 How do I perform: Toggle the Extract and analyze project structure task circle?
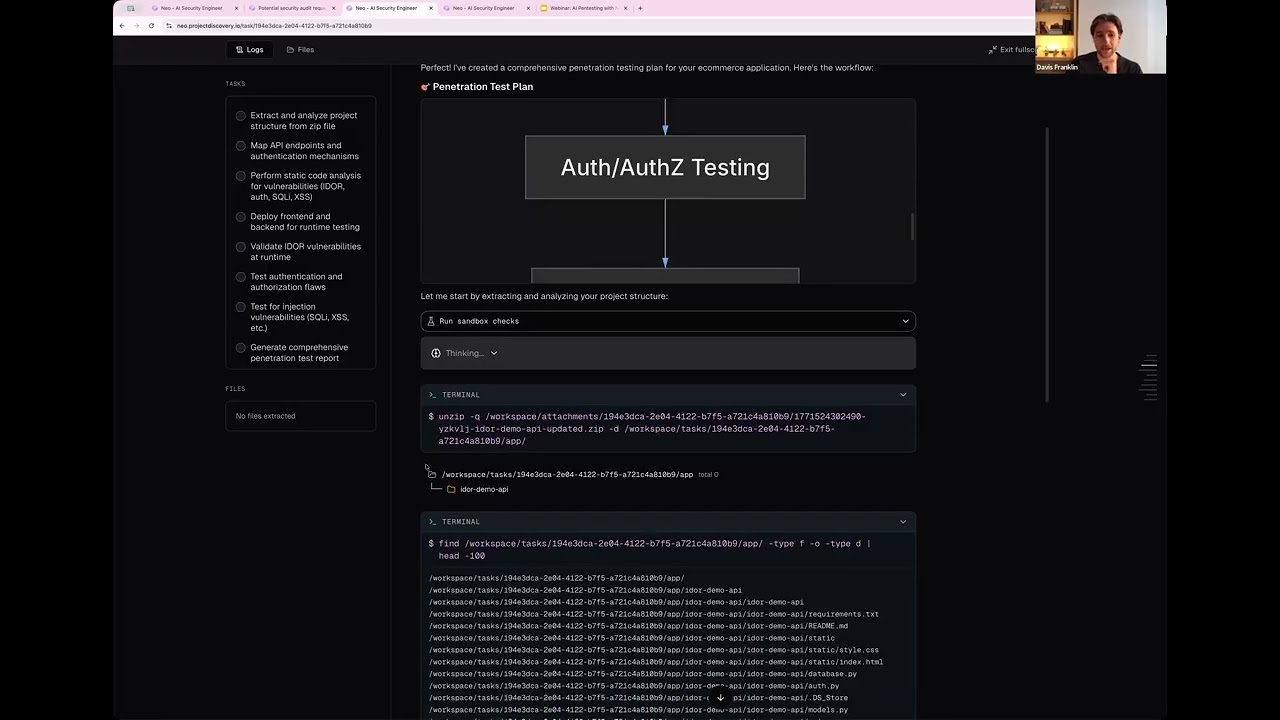(x=241, y=116)
